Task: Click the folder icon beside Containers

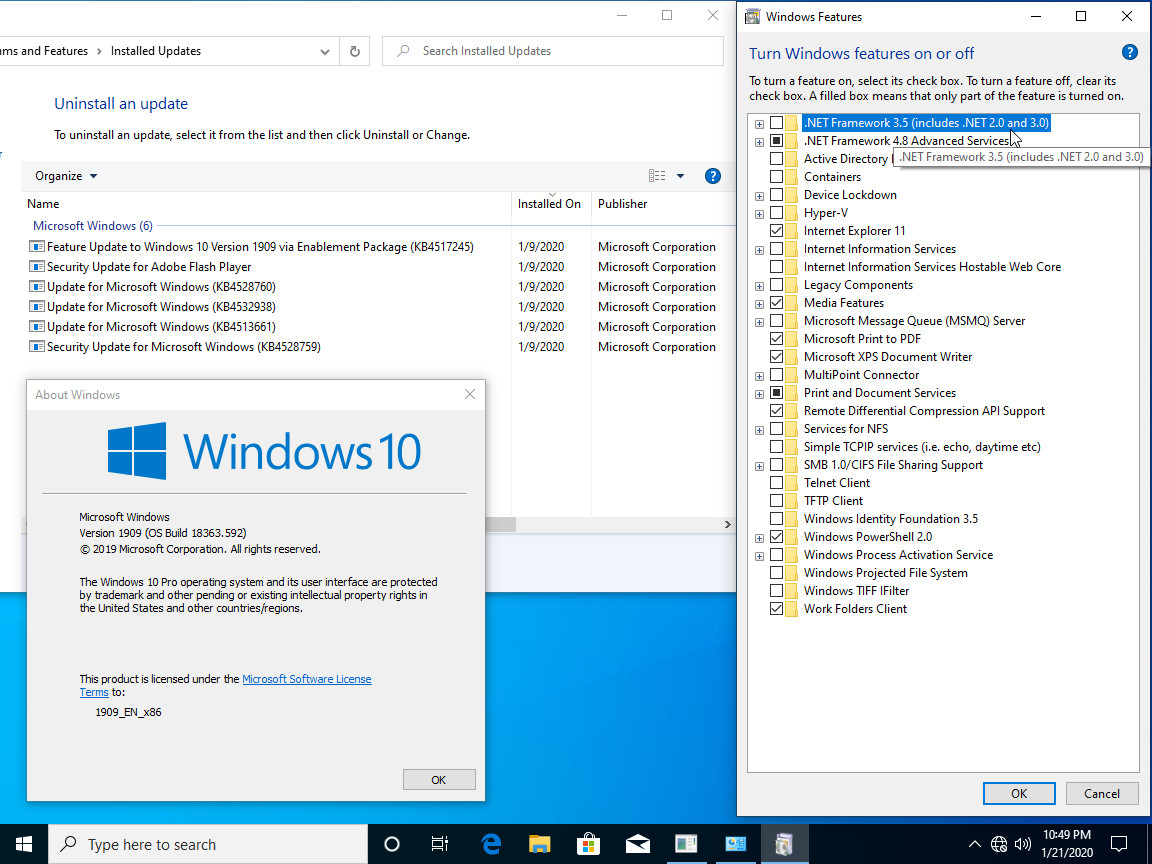Action: coord(791,177)
